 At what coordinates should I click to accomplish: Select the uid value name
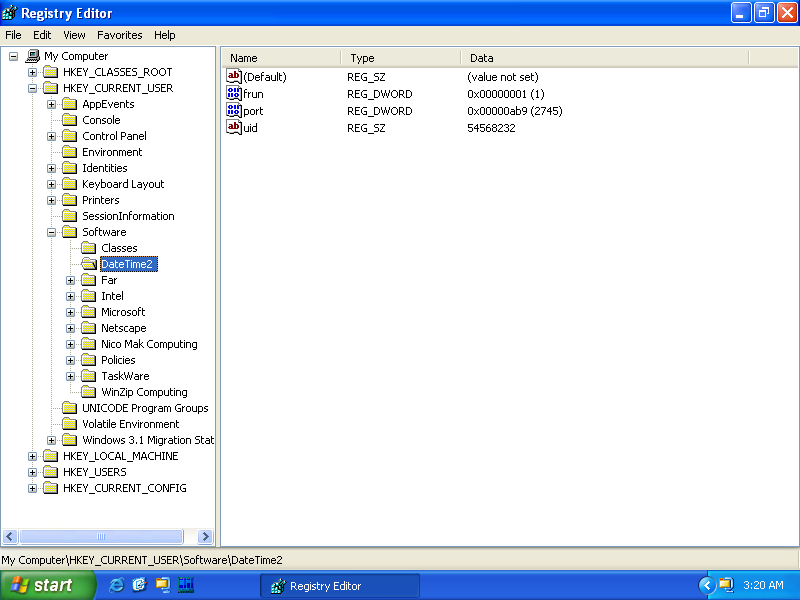pyautogui.click(x=250, y=128)
